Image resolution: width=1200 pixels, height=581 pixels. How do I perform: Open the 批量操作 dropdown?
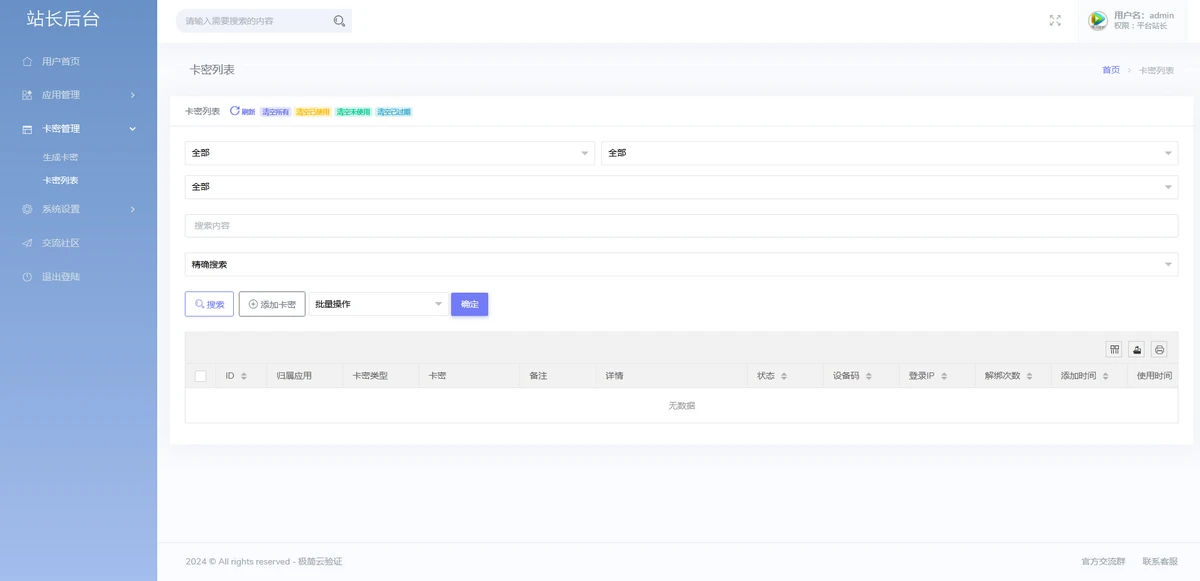point(378,304)
